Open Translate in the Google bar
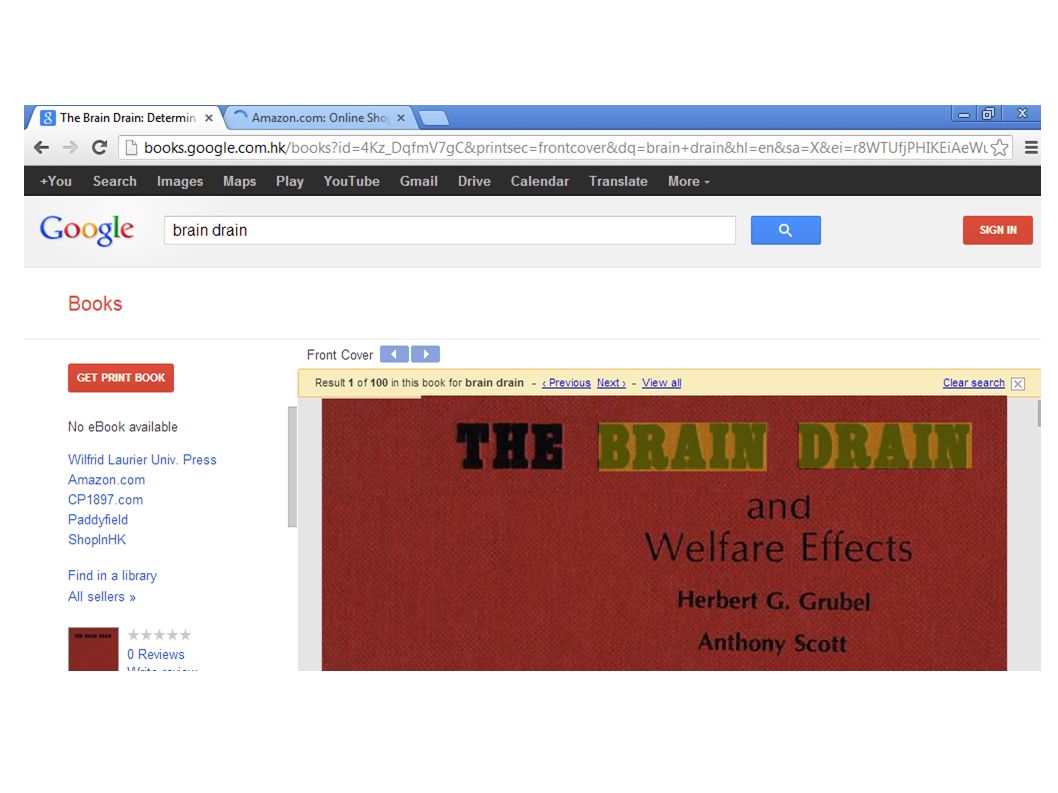Viewport: 1058px width, 793px height. (618, 181)
